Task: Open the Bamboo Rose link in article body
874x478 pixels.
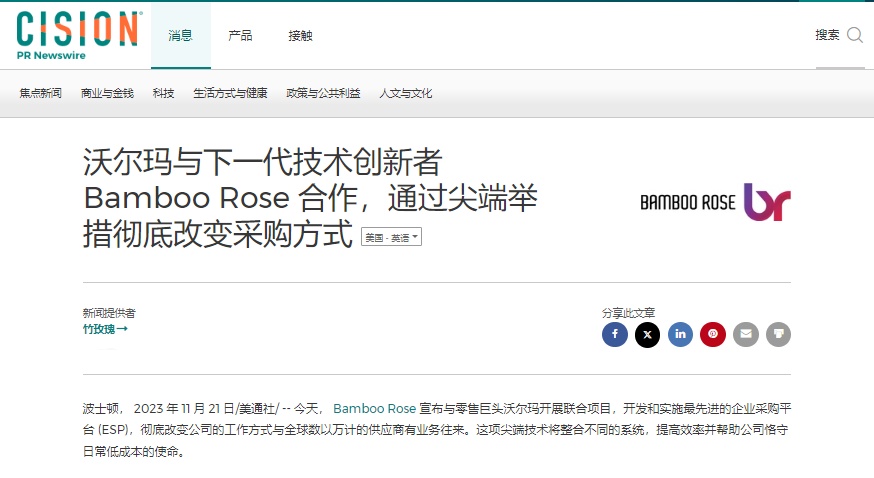Action: pyautogui.click(x=375, y=408)
